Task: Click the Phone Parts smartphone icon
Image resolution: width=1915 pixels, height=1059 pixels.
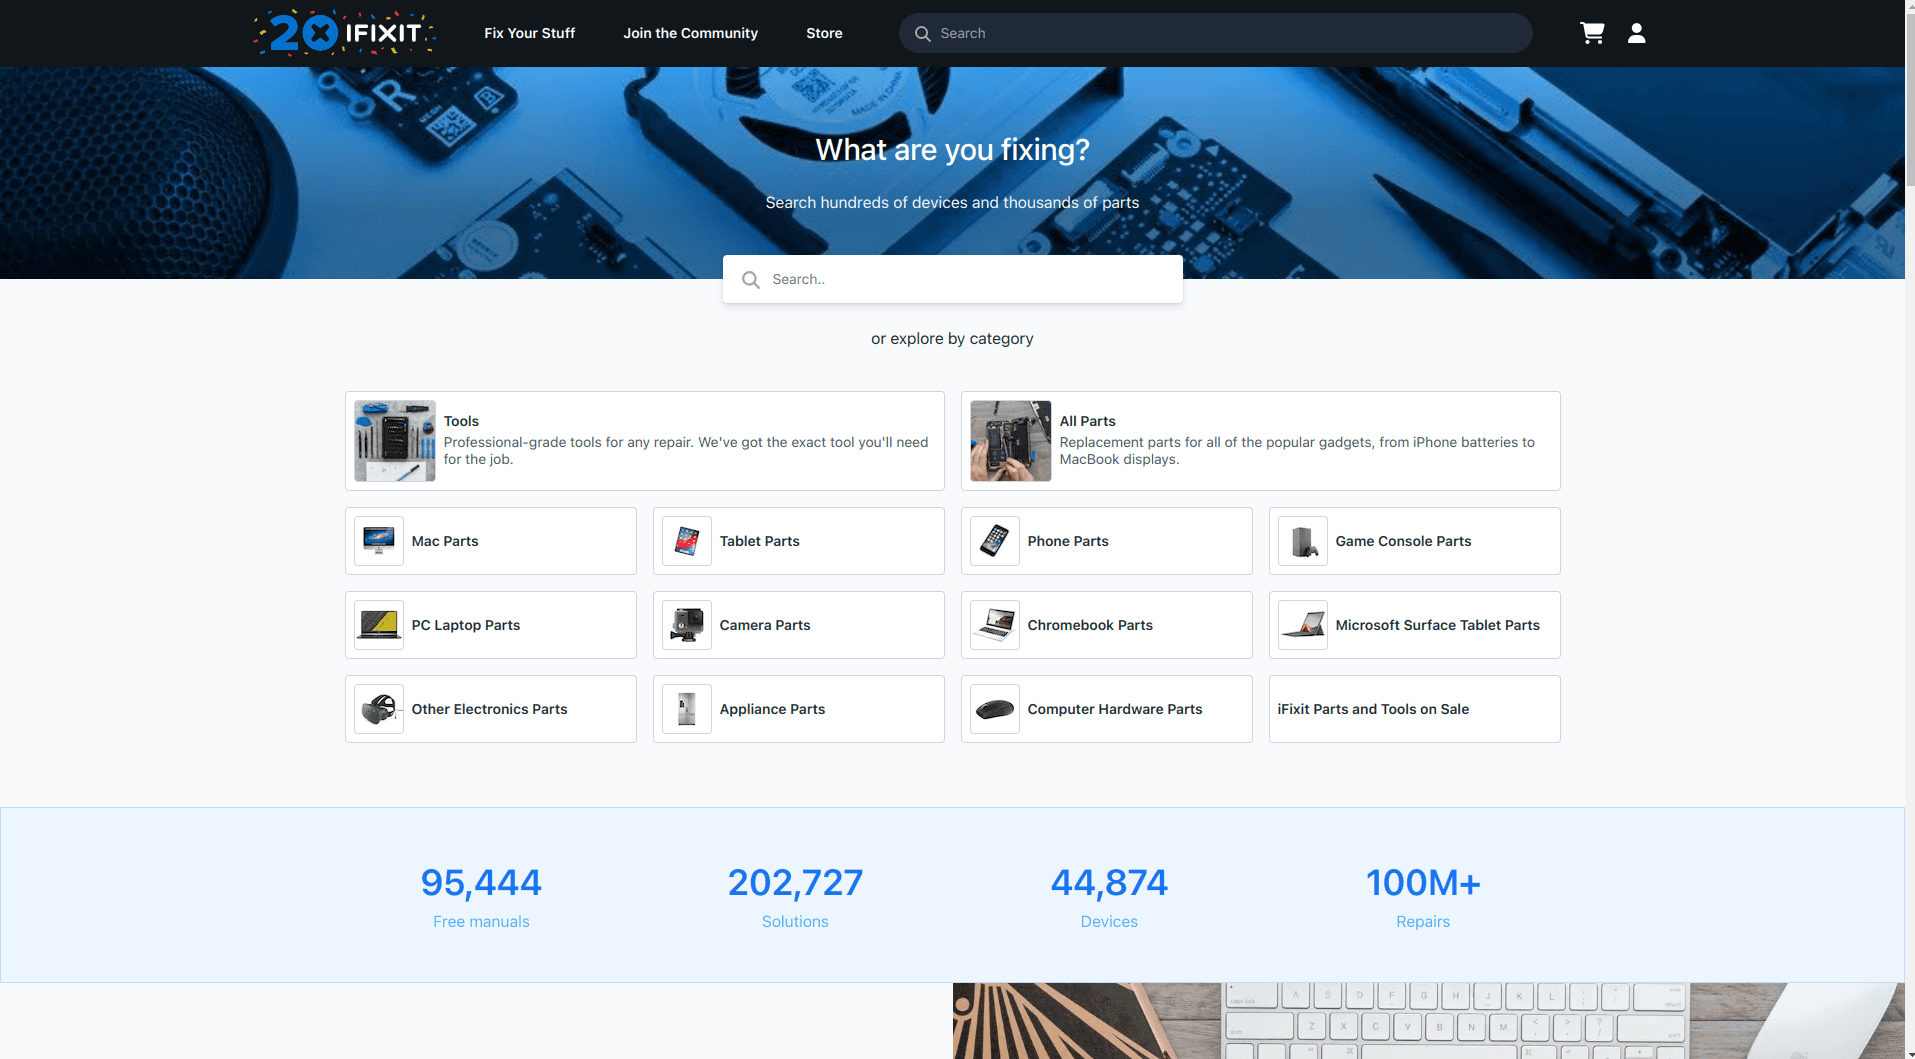Action: pyautogui.click(x=995, y=541)
